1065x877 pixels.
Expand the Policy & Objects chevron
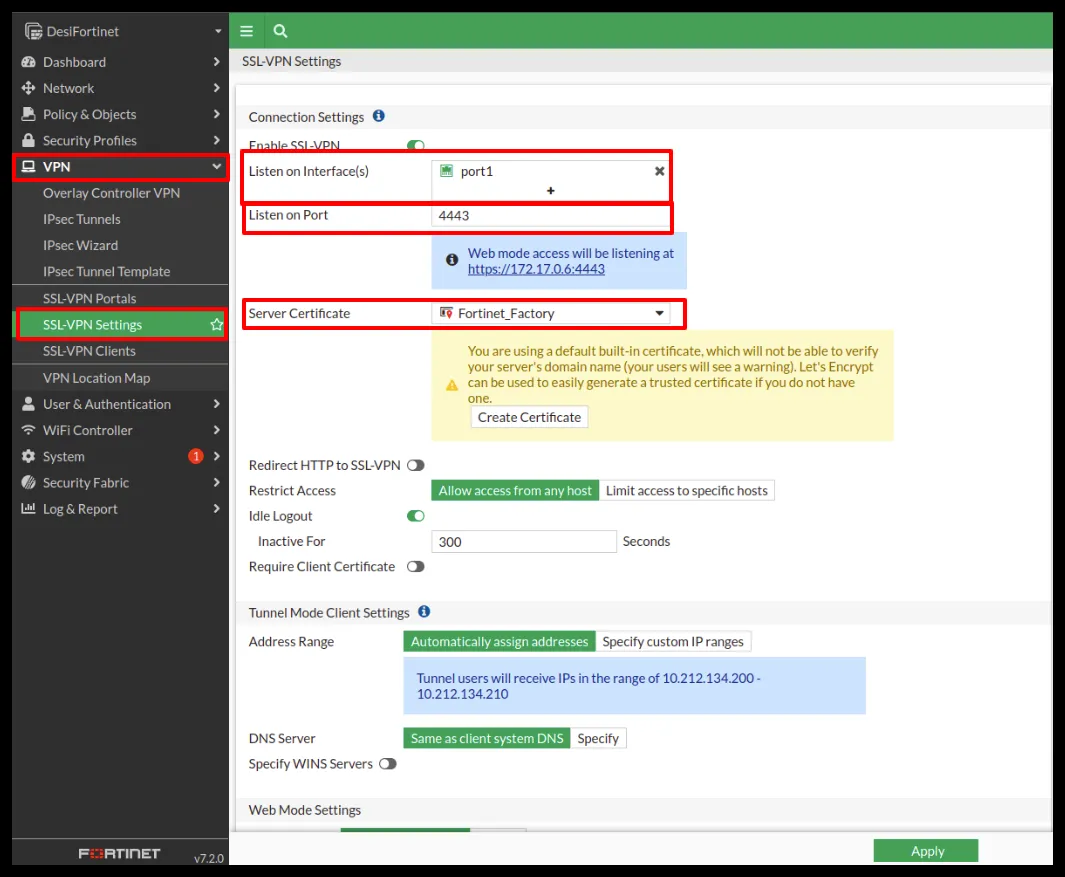click(216, 114)
